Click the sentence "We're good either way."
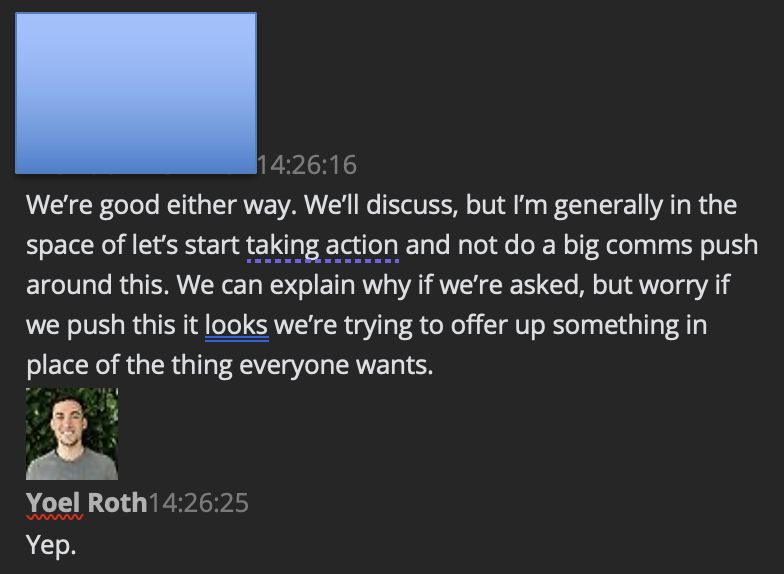Image resolution: width=784 pixels, height=574 pixels. [159, 206]
